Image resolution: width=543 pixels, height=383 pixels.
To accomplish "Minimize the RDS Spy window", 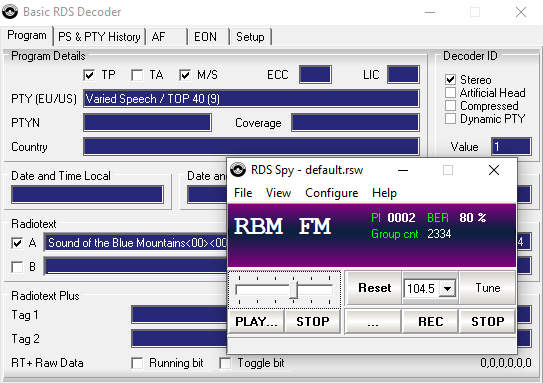I will (x=403, y=170).
